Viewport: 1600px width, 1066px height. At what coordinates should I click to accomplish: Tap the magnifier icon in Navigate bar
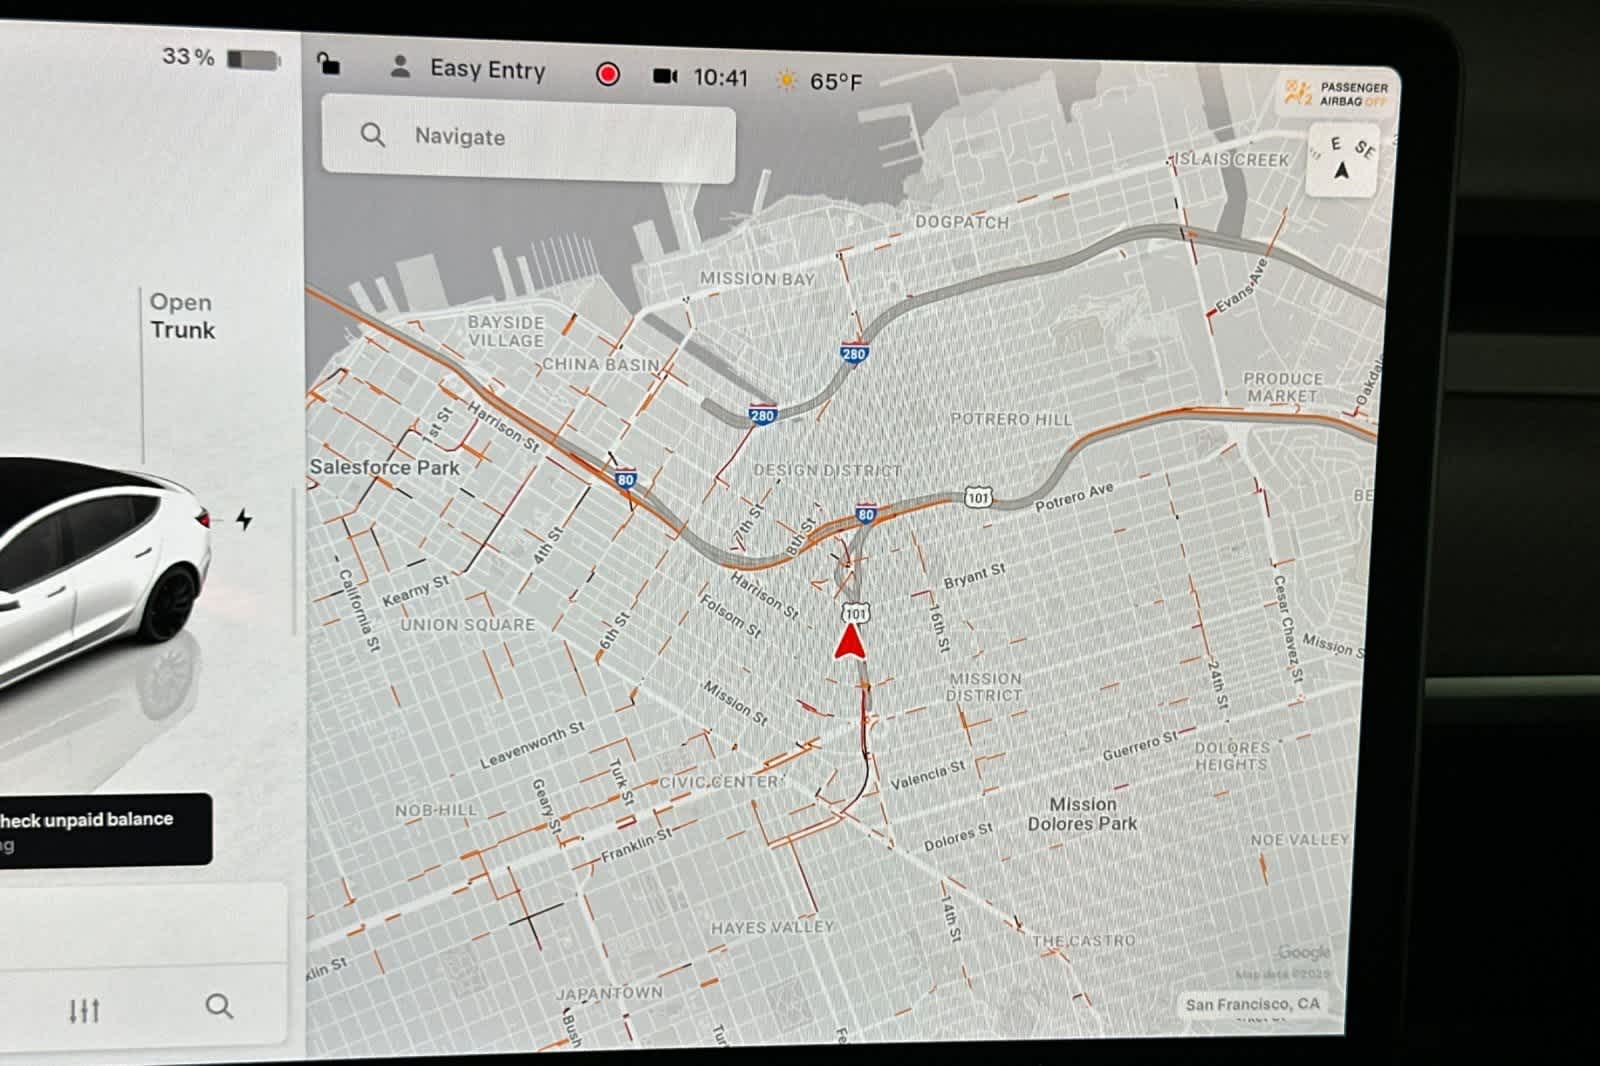[x=372, y=135]
